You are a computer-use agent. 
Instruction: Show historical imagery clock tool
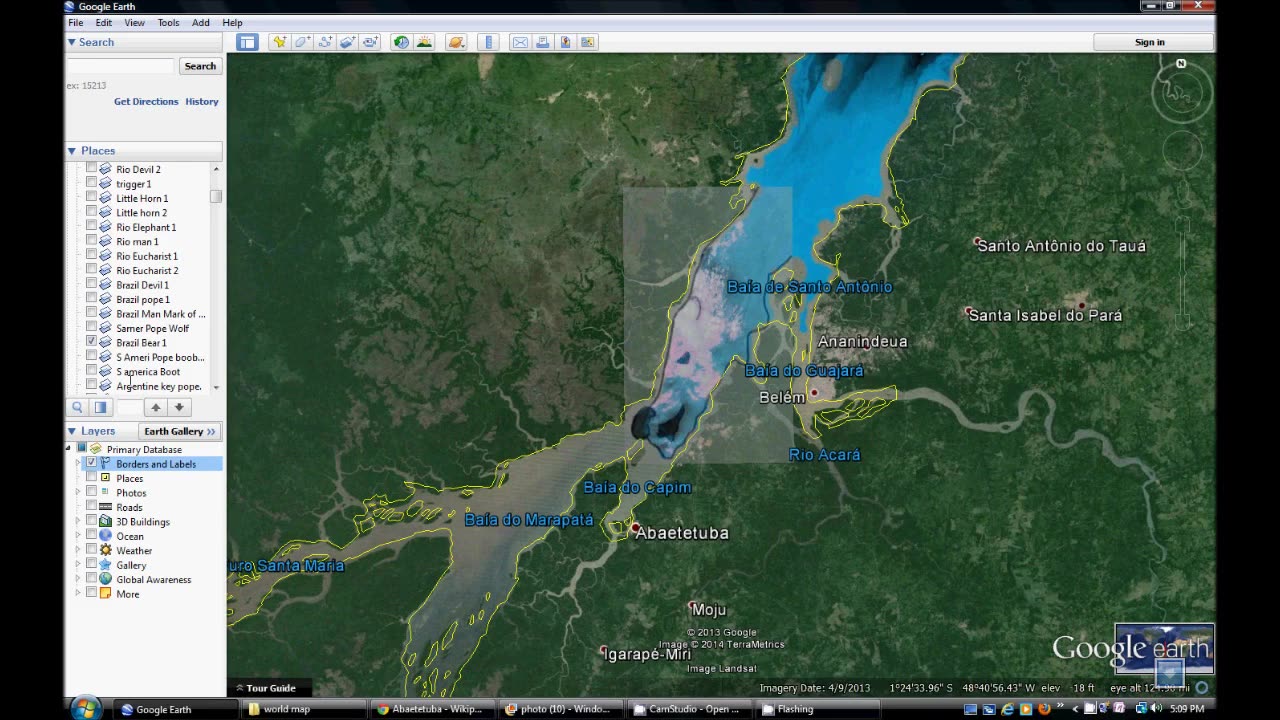click(401, 42)
